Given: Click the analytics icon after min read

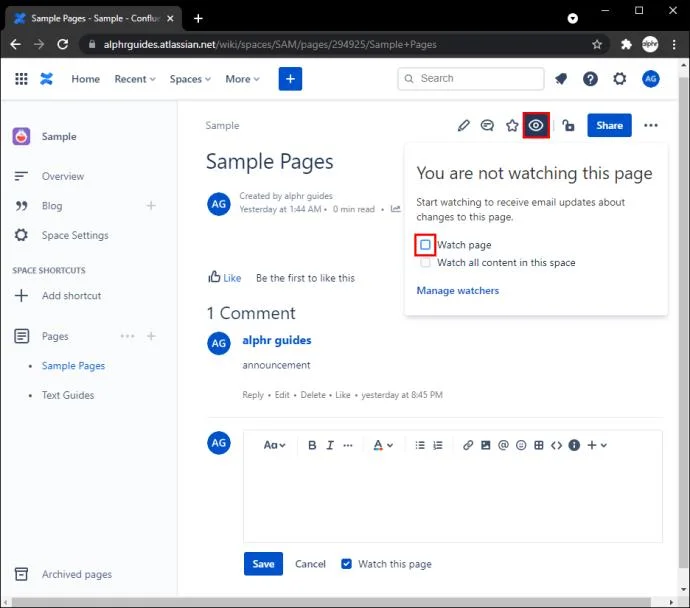Looking at the screenshot, I should (396, 209).
